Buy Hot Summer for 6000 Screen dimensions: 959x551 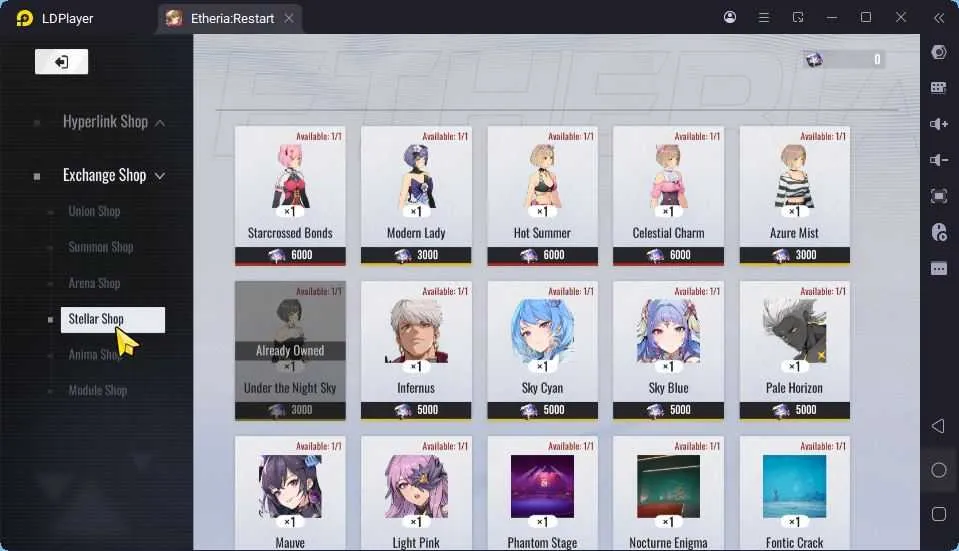(542, 256)
